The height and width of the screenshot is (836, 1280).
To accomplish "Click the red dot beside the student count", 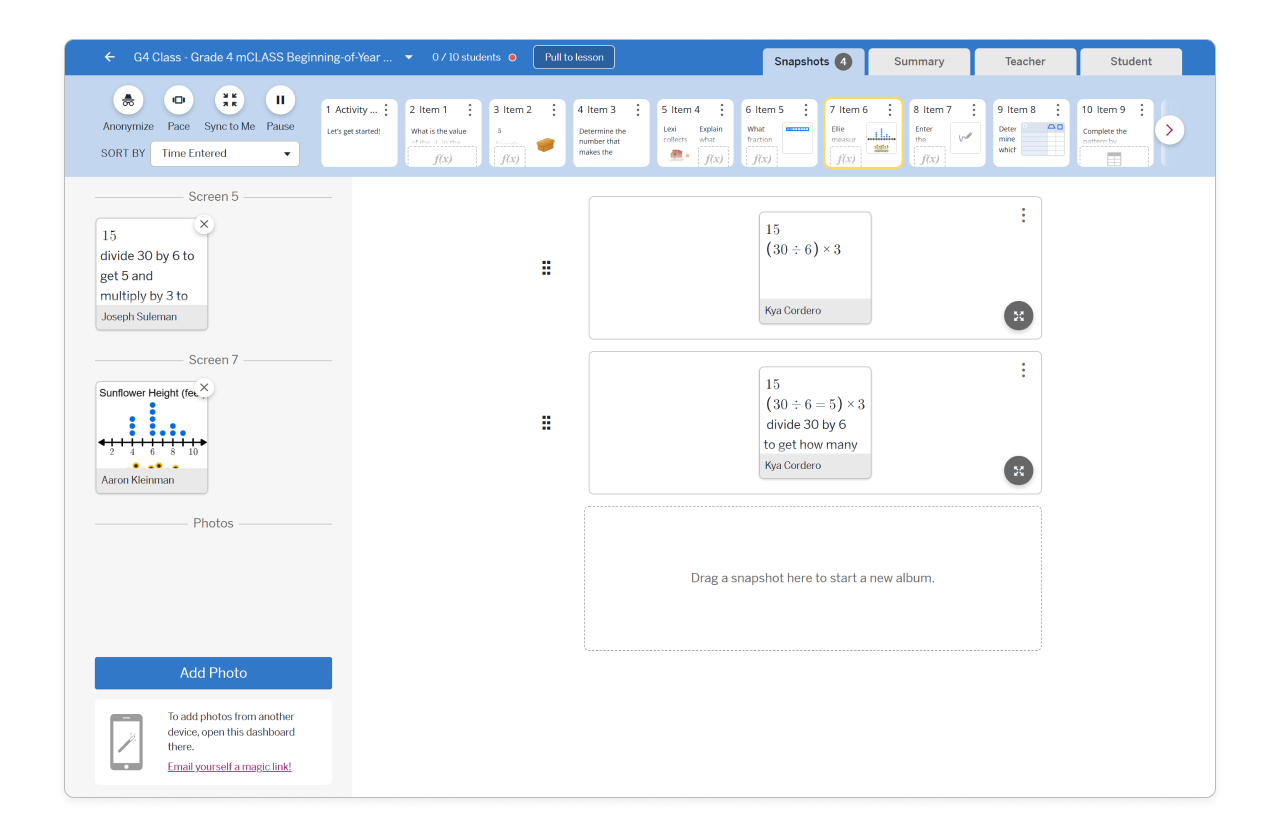I will click(512, 57).
